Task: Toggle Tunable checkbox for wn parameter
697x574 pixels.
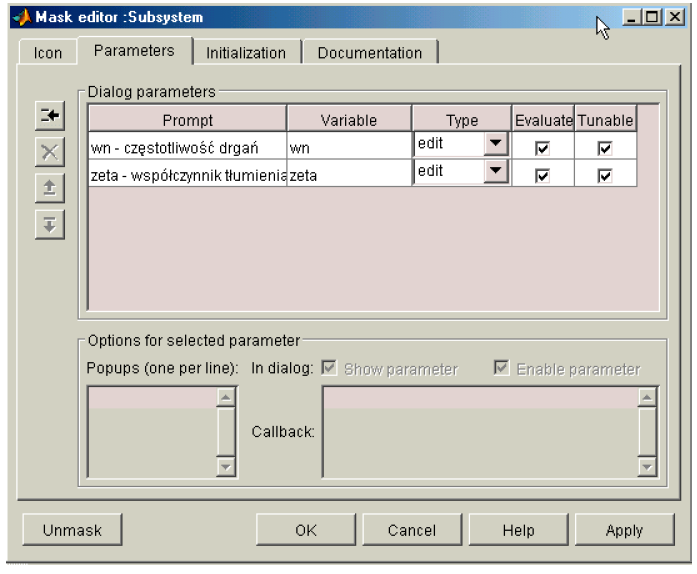Action: point(604,147)
